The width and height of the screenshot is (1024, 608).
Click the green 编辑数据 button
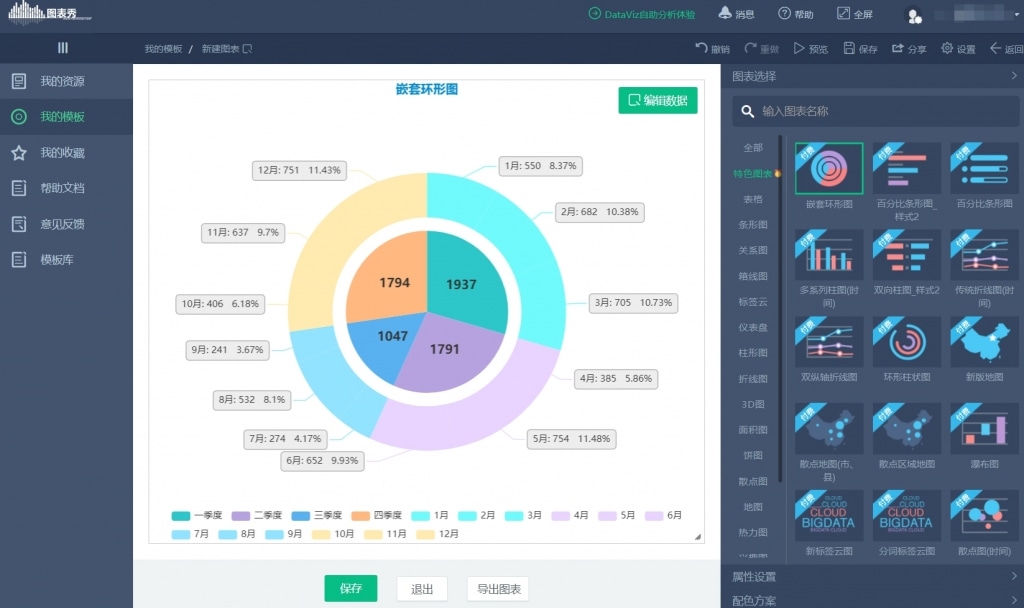[657, 100]
